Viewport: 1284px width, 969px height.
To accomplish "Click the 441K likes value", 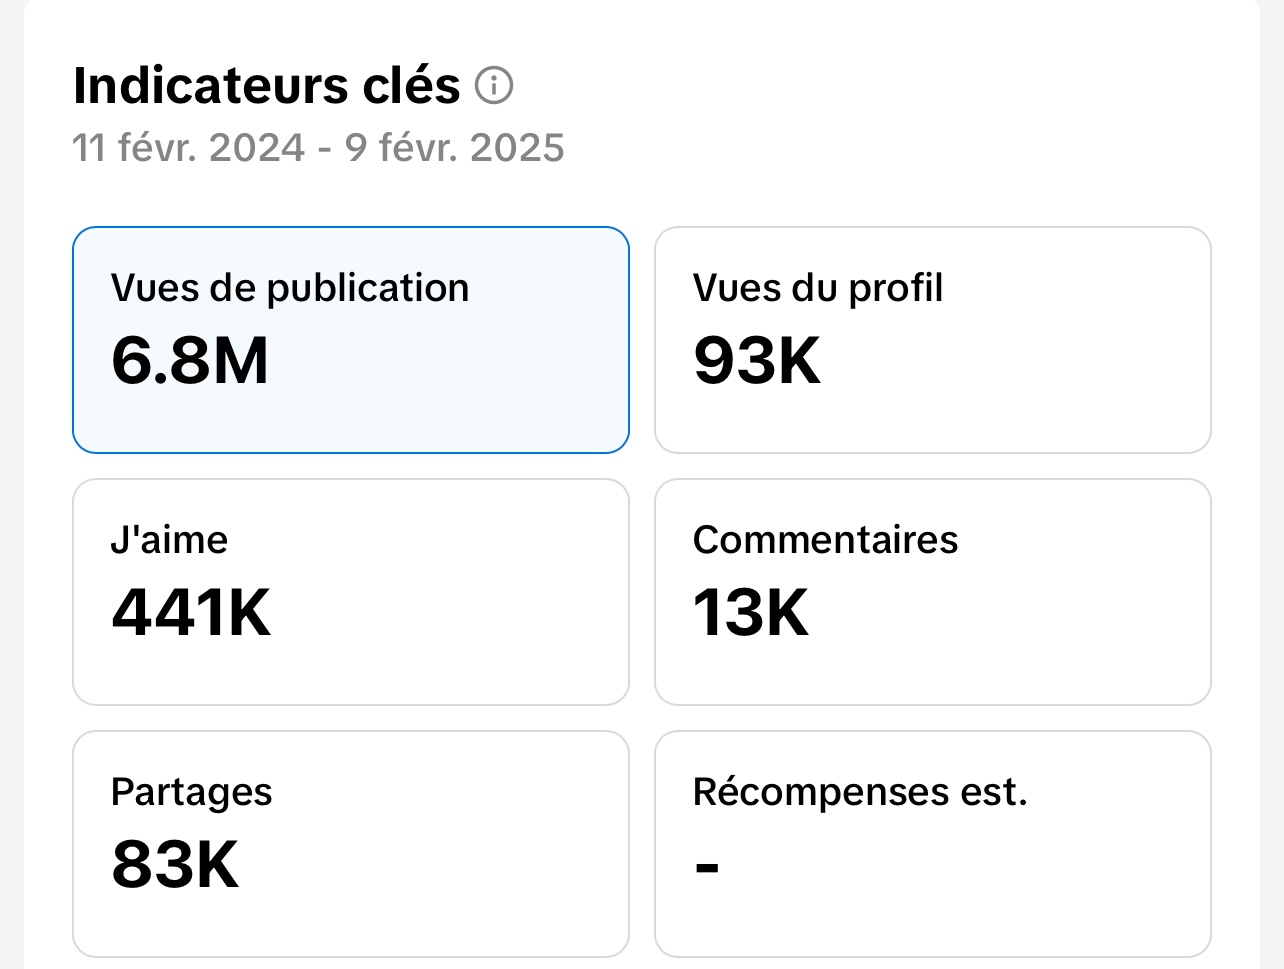I will tap(191, 612).
